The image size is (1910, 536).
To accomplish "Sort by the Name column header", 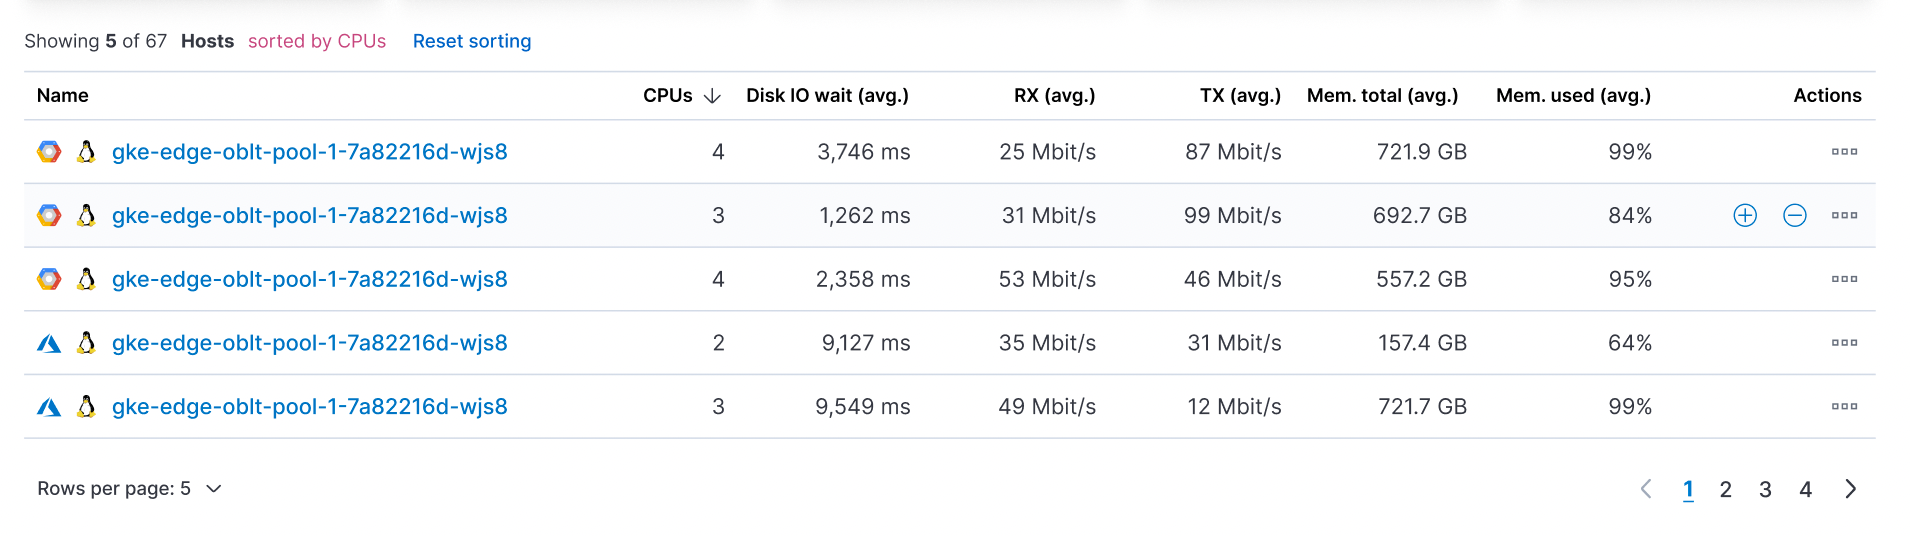I will [x=63, y=96].
